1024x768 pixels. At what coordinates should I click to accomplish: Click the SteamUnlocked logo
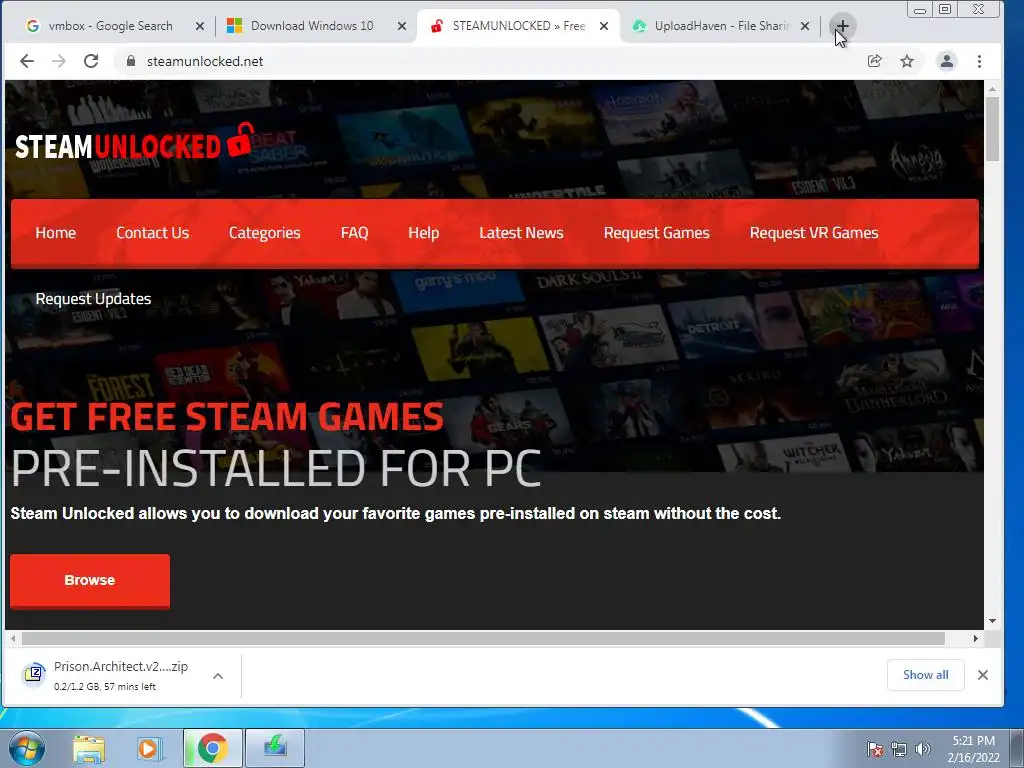click(134, 142)
